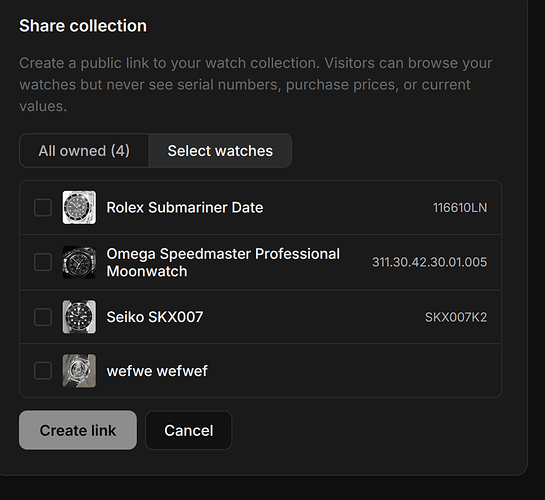Viewport: 545px width, 500px height.
Task: Click the SKX007K2 reference label
Action: point(456,317)
